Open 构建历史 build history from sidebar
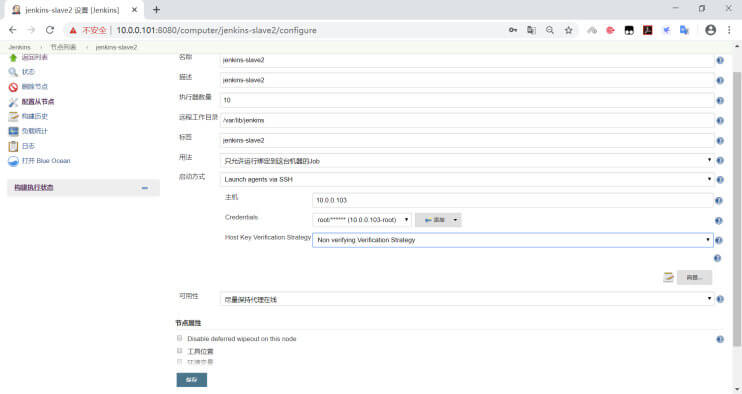Viewport: 742px width, 394px height. (35, 116)
